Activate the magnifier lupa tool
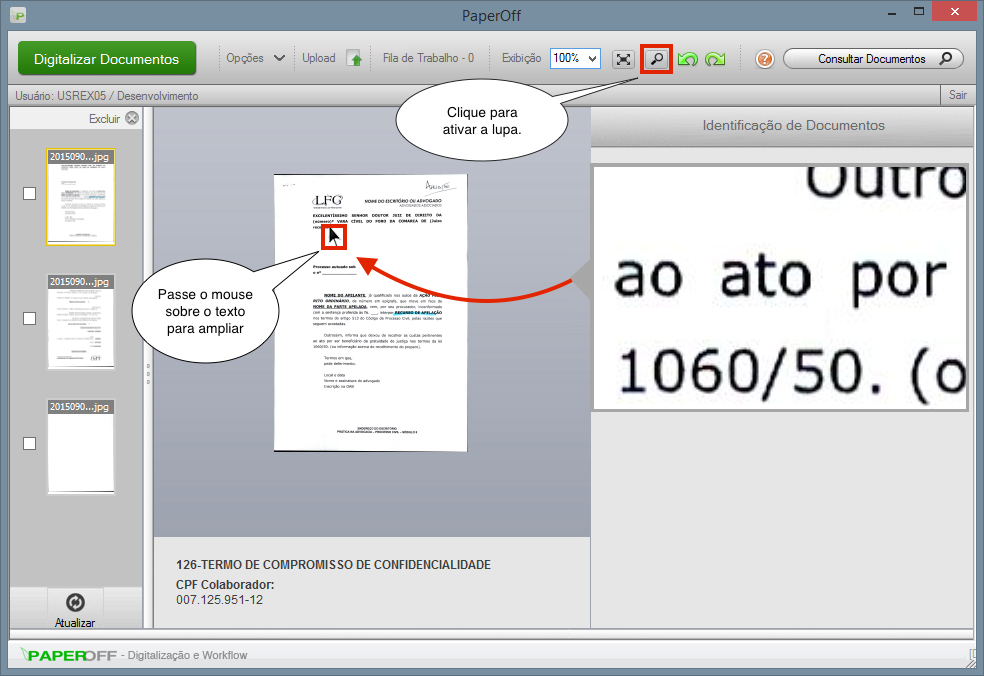 [656, 59]
